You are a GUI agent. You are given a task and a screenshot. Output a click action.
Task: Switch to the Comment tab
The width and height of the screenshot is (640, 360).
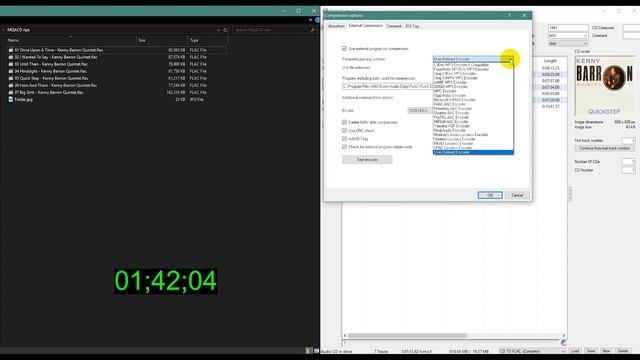click(394, 26)
